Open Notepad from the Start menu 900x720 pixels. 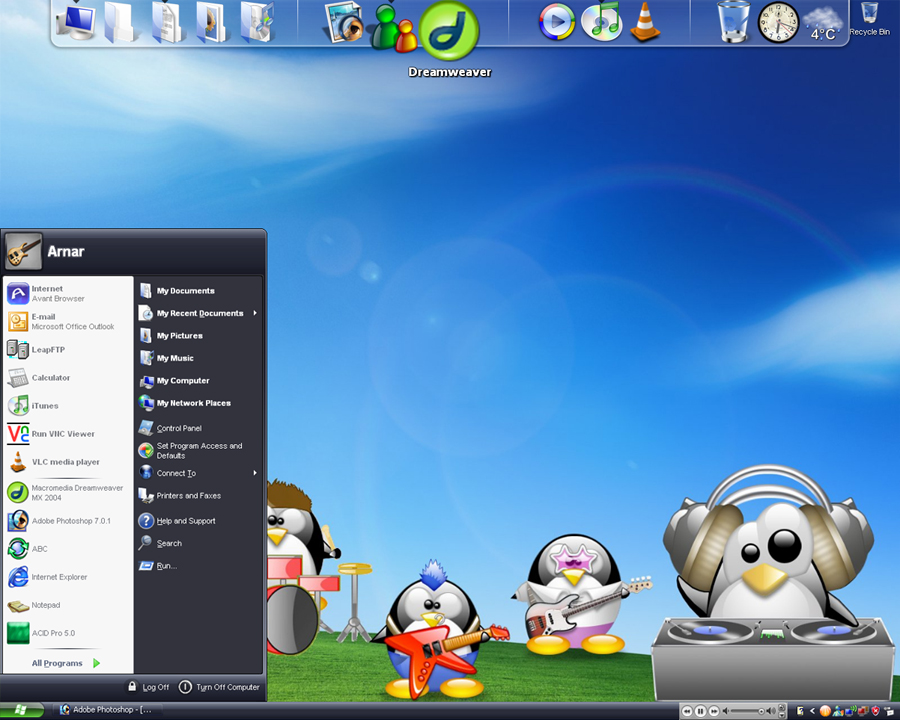coord(68,605)
